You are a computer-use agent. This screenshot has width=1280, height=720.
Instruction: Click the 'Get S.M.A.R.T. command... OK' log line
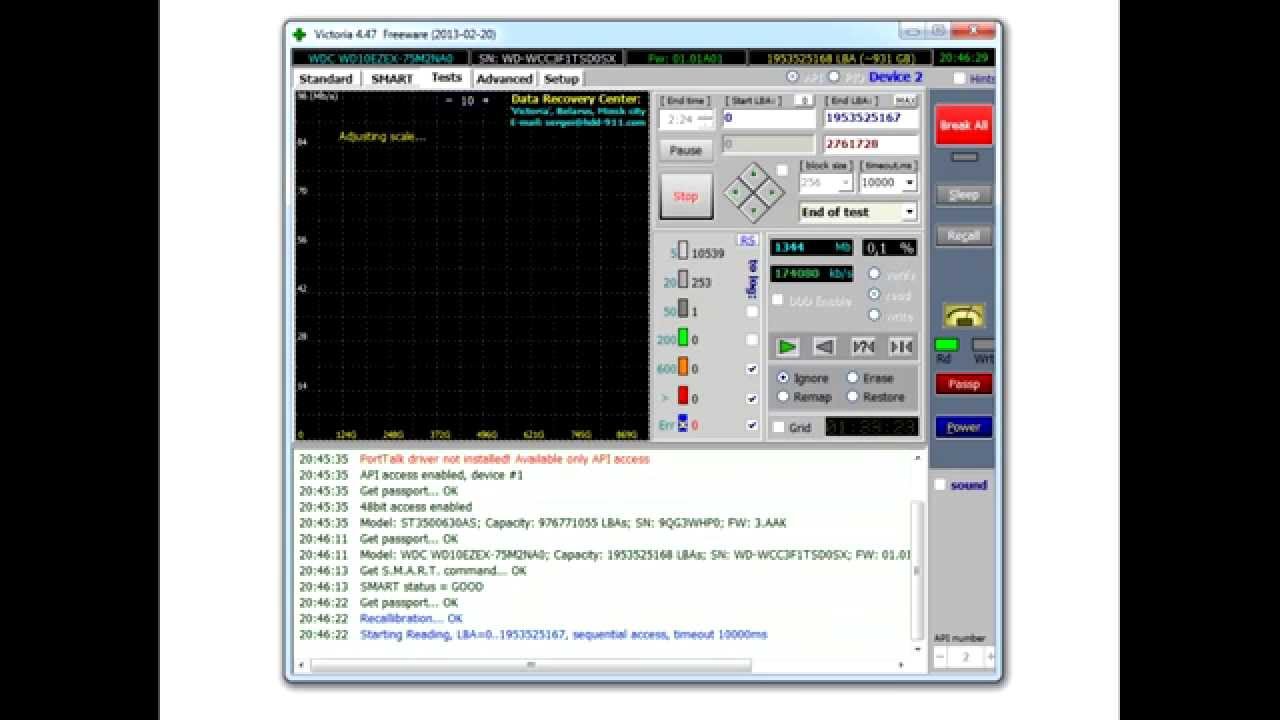pyautogui.click(x=443, y=571)
